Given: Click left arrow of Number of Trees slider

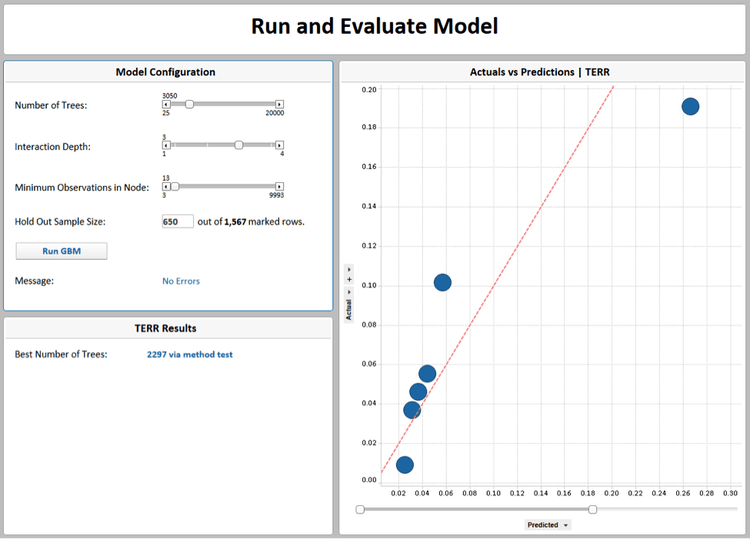Looking at the screenshot, I should pos(166,104).
